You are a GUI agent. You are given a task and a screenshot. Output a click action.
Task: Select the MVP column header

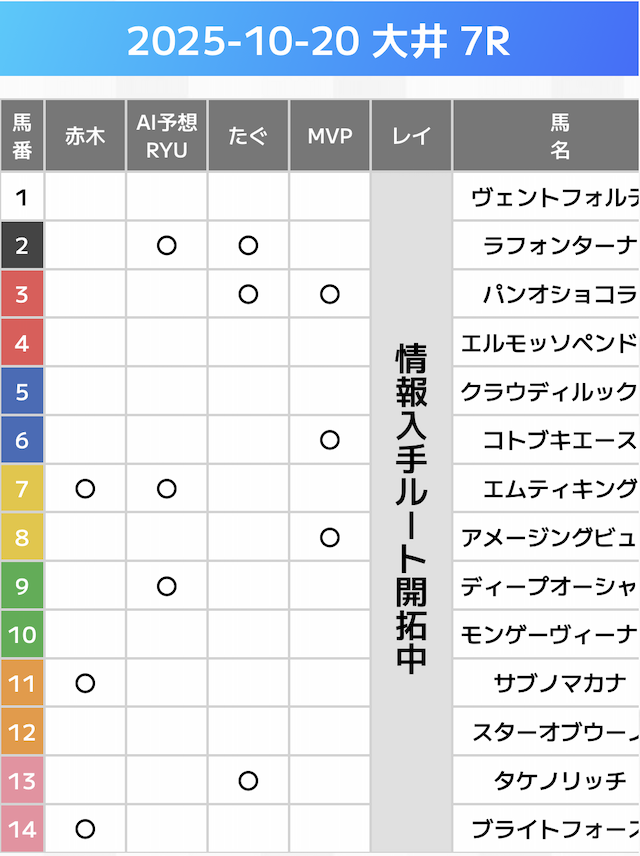pyautogui.click(x=330, y=136)
